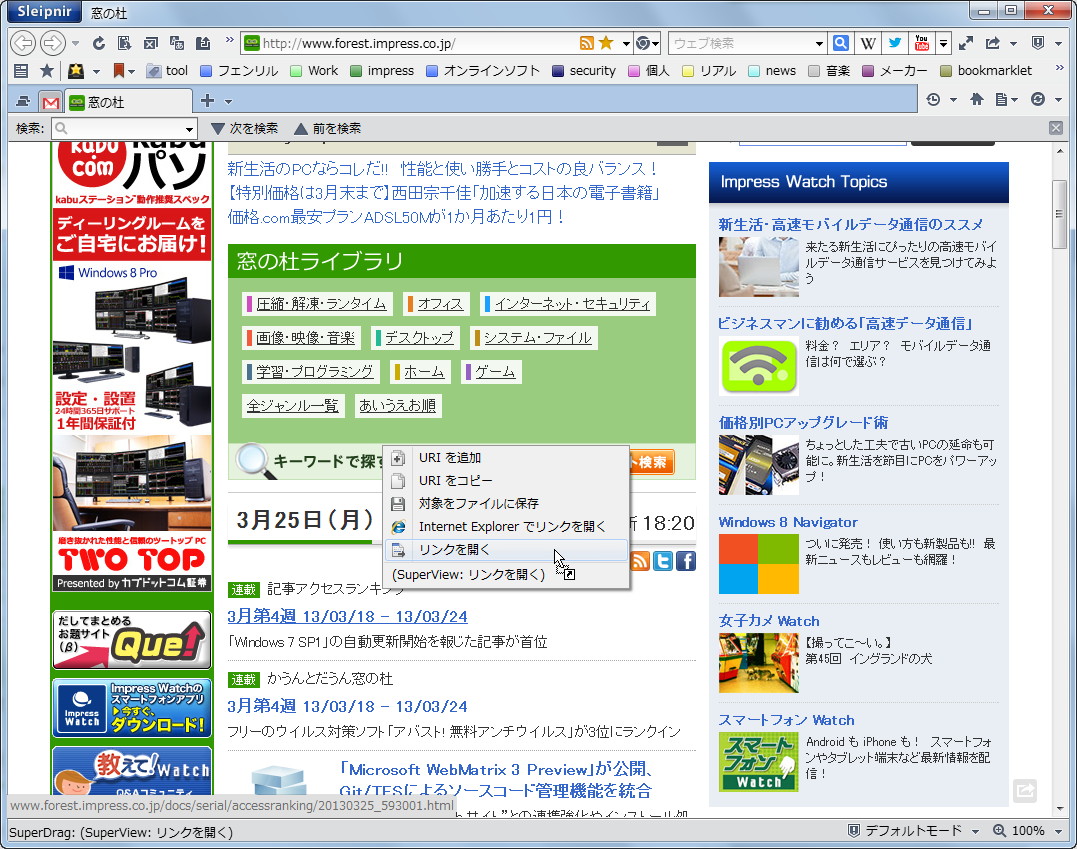Open the Gmail pinned tab
1077x849 pixels.
50,102
